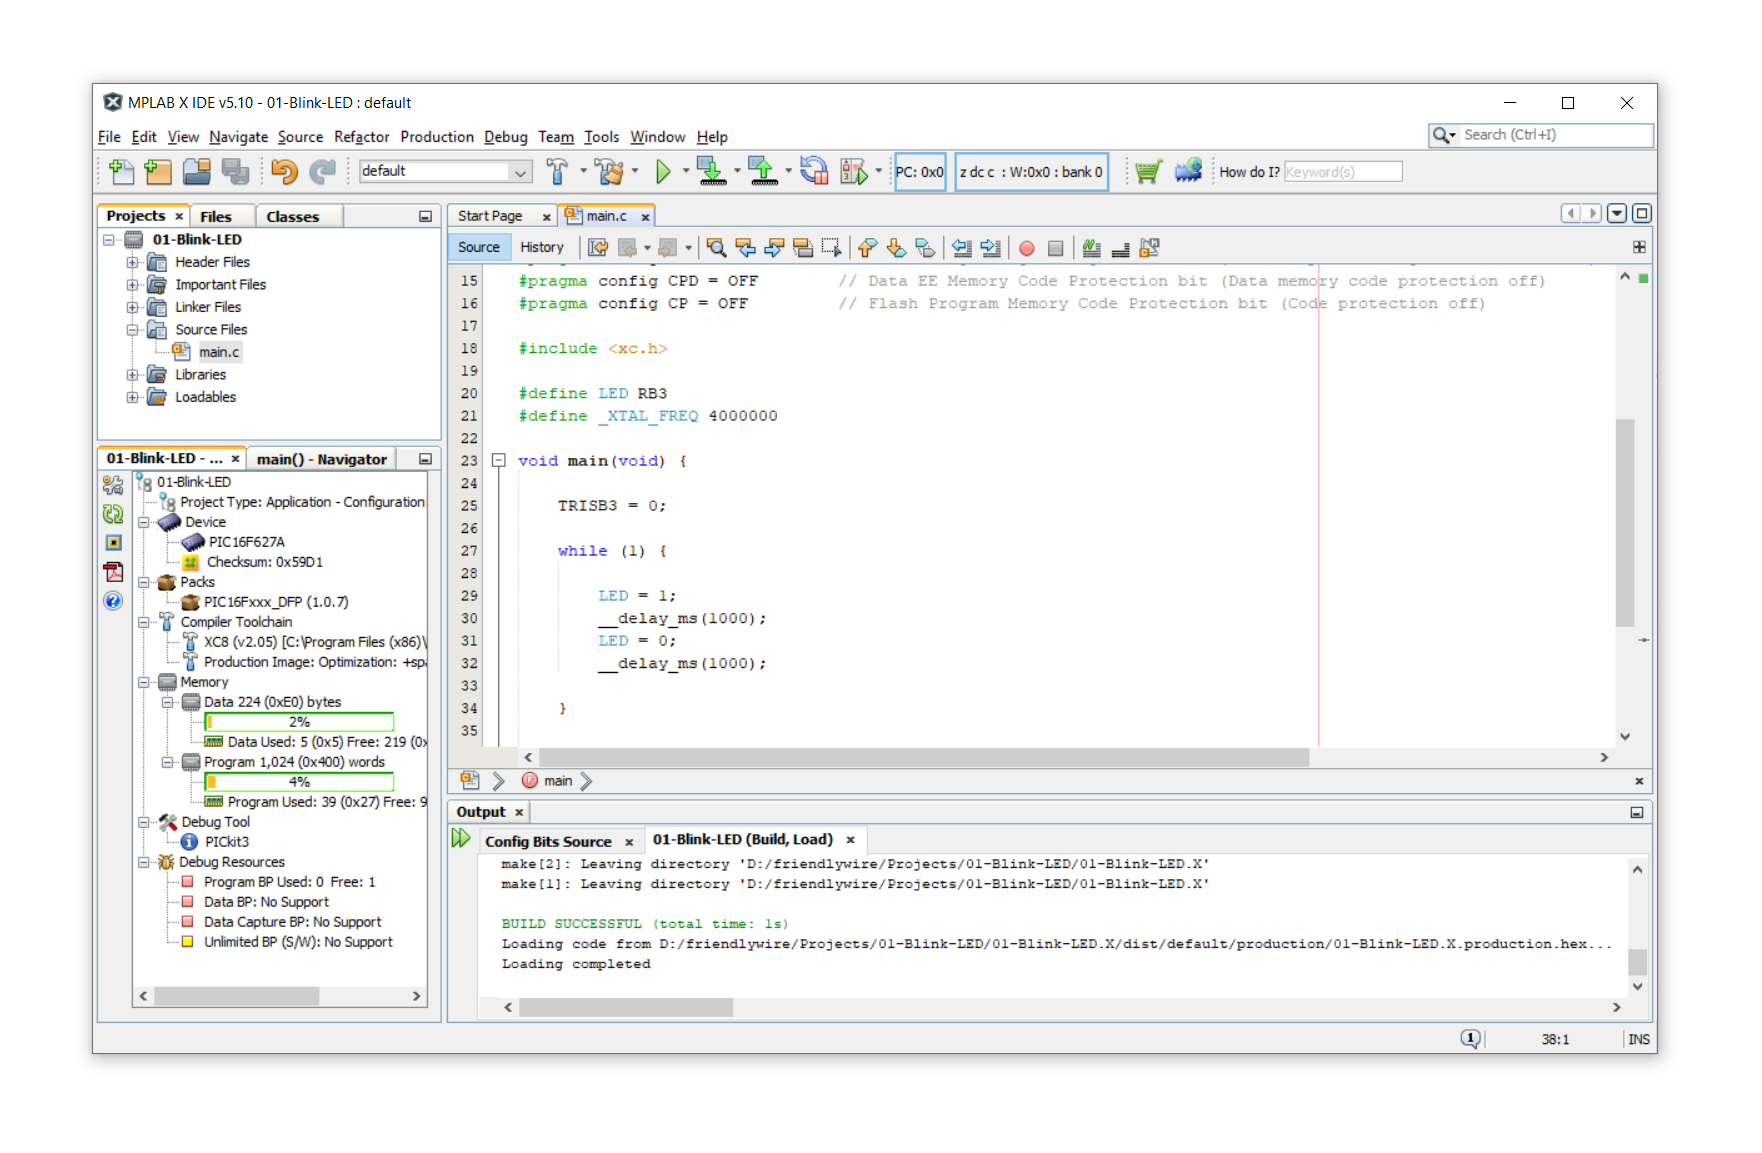Click the refresh icon in the dashboard sidebar
Image resolution: width=1762 pixels, height=1153 pixels.
click(x=113, y=514)
